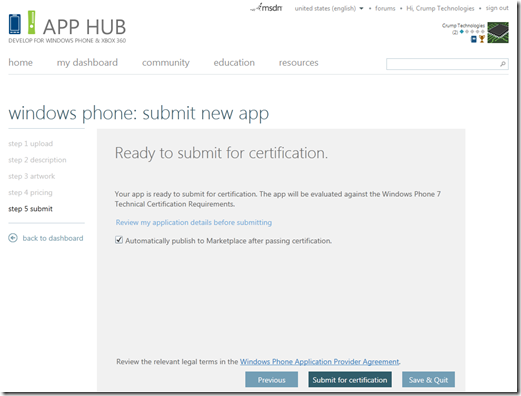Click the green Xbox exclamation logo icon
This screenshot has height=396, width=521.
[x=31, y=22]
